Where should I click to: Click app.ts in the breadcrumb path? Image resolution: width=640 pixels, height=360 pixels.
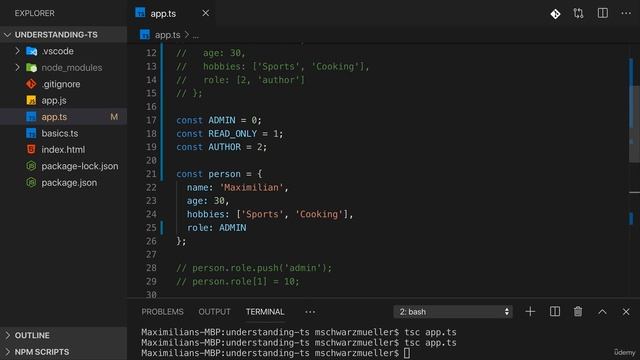[x=167, y=35]
